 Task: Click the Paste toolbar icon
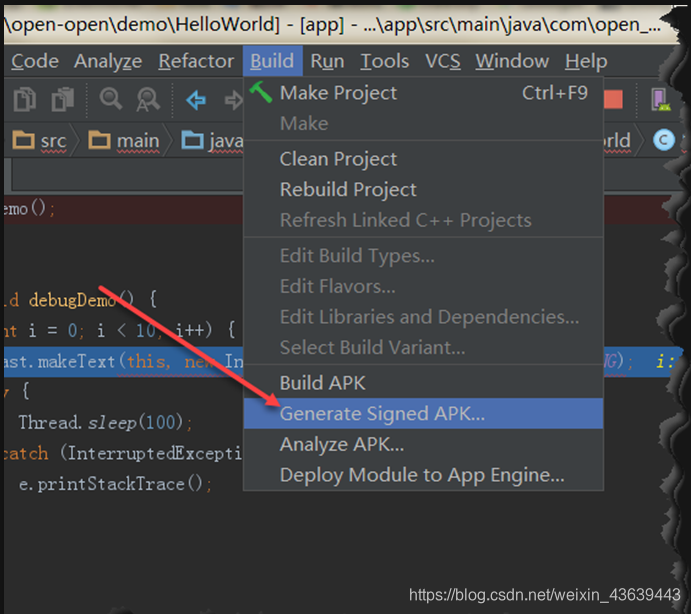[63, 99]
